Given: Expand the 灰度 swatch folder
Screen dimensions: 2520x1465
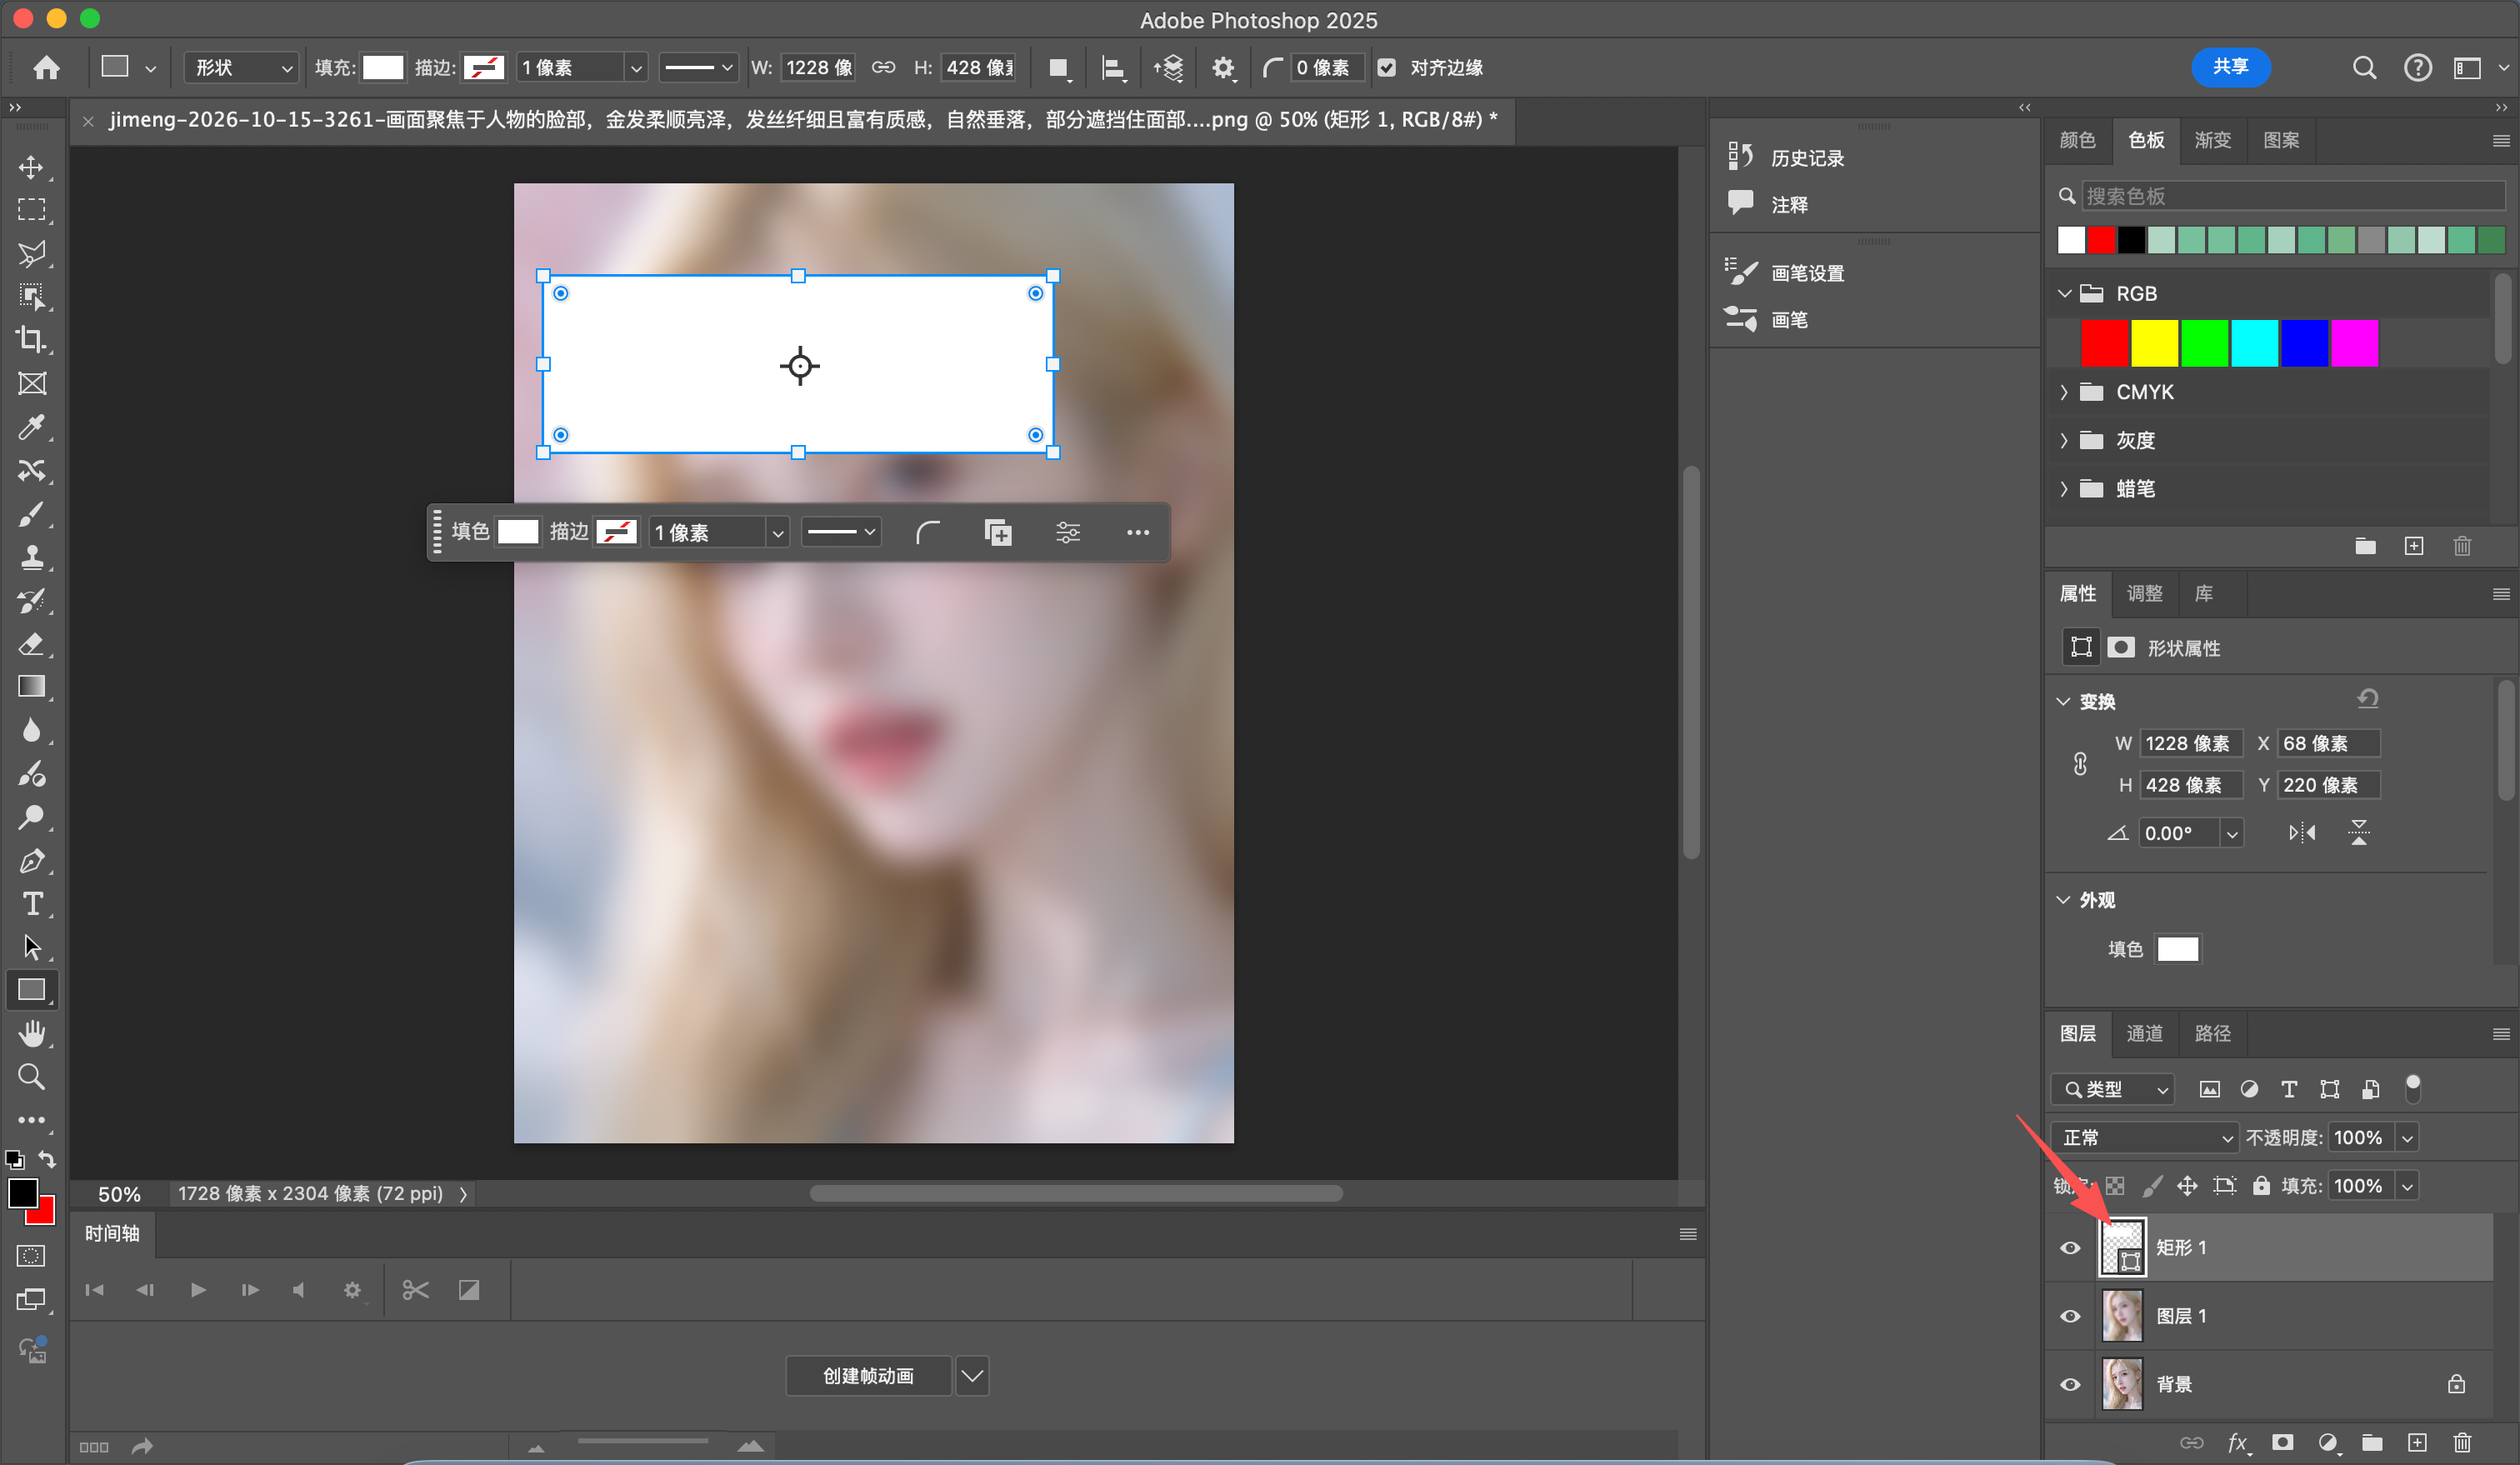Looking at the screenshot, I should coord(2064,441).
